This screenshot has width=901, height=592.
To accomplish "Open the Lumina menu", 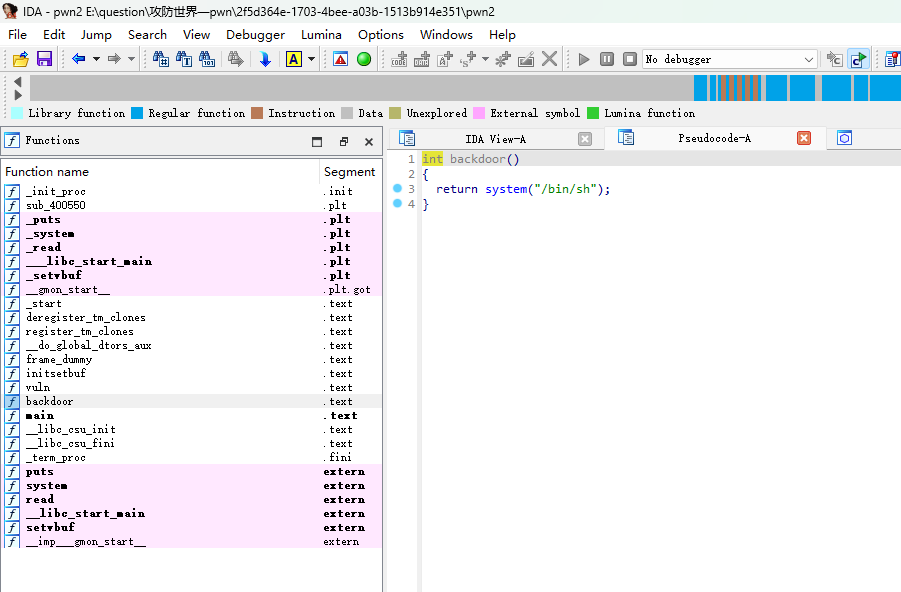I will point(321,34).
